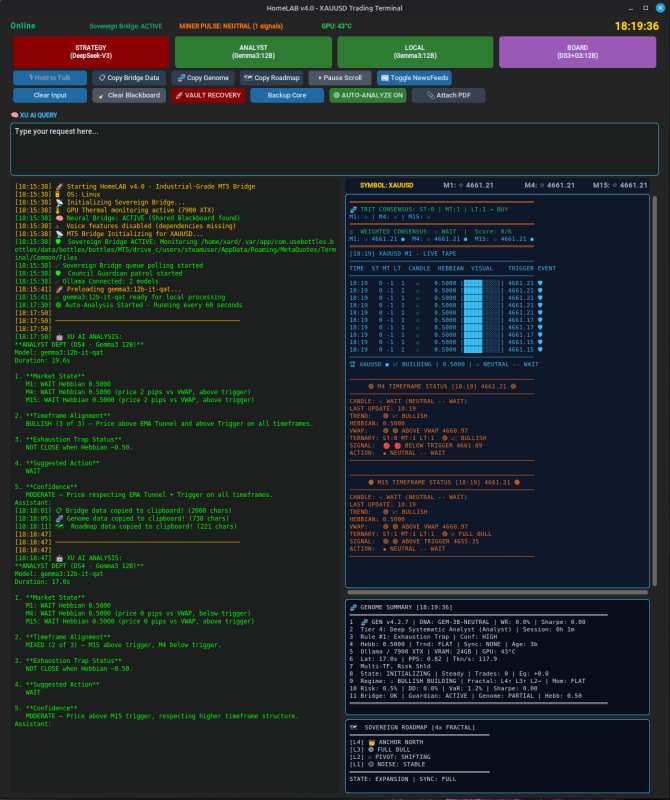The height and width of the screenshot is (800, 670).
Task: Toggle the NewsFeeds panel
Action: tap(414, 78)
